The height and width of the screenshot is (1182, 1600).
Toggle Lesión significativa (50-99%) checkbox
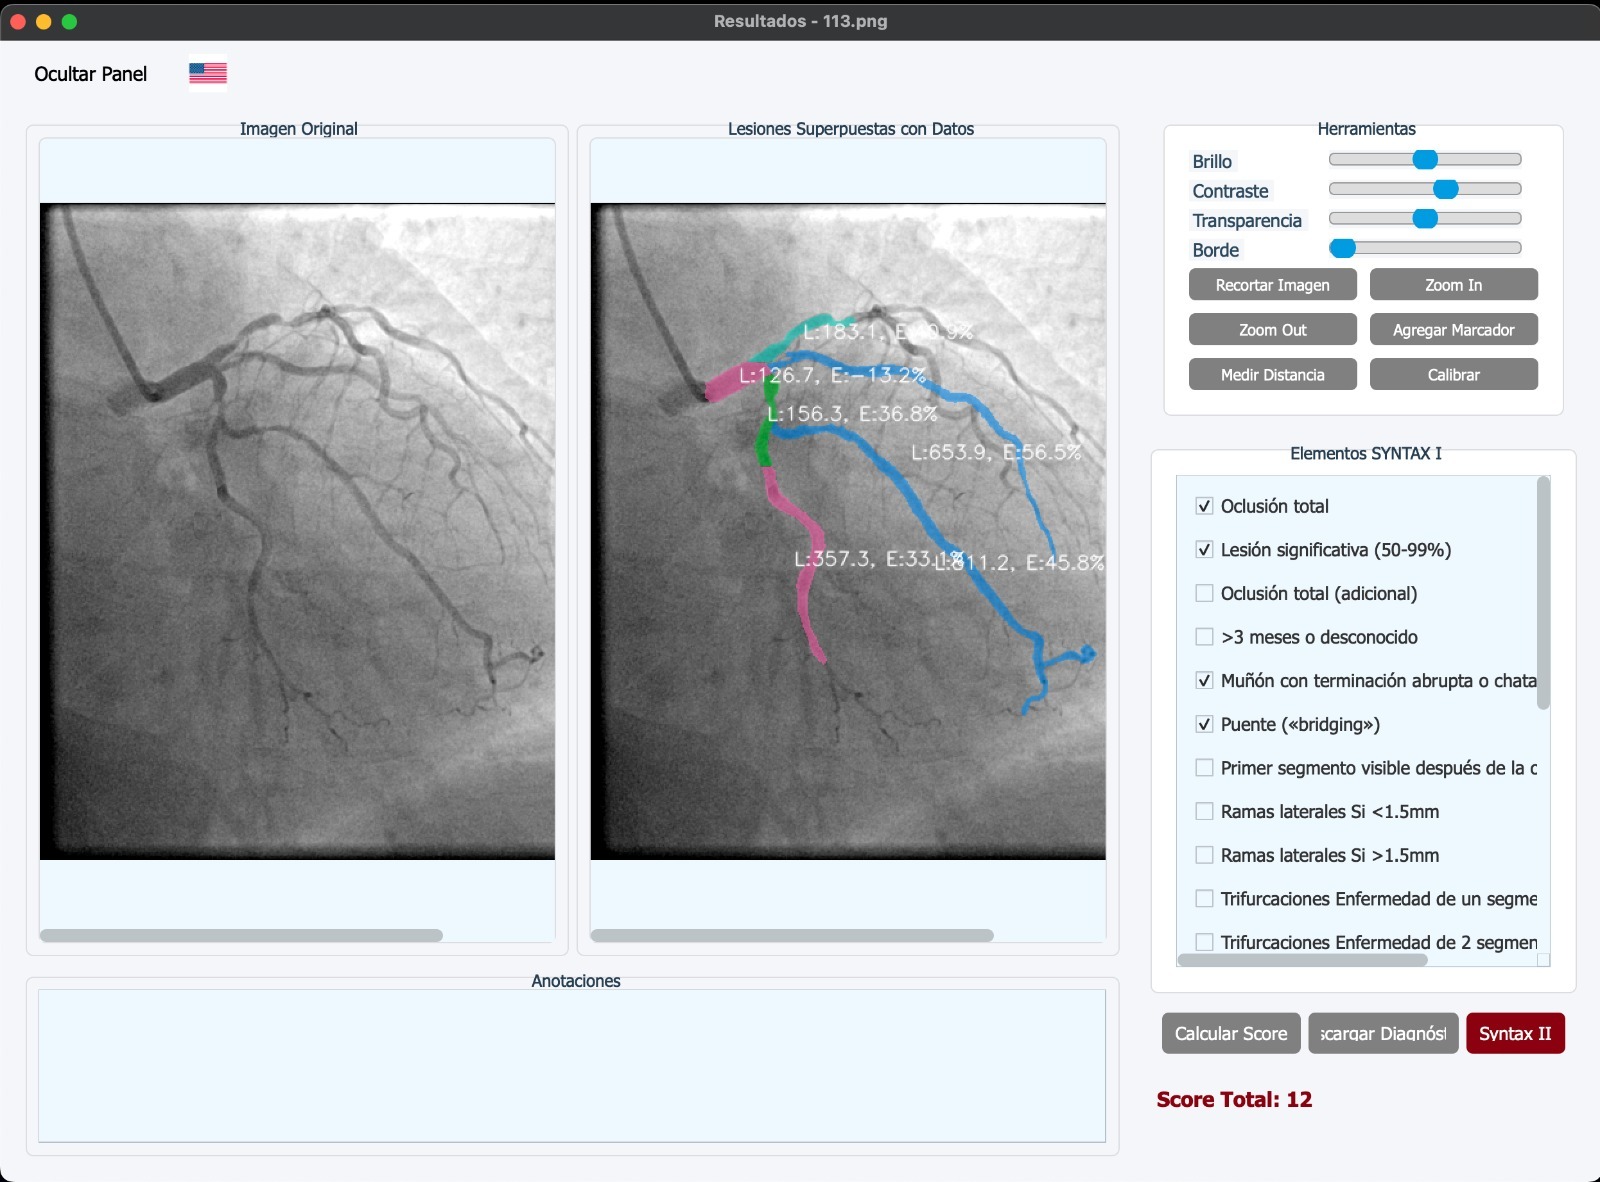pos(1205,550)
